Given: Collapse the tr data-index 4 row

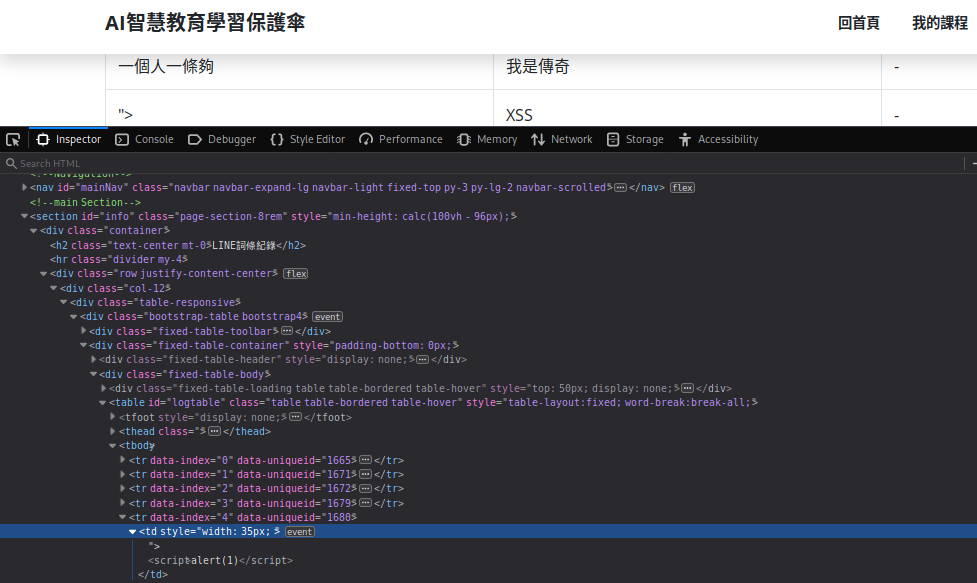Looking at the screenshot, I should [x=123, y=517].
